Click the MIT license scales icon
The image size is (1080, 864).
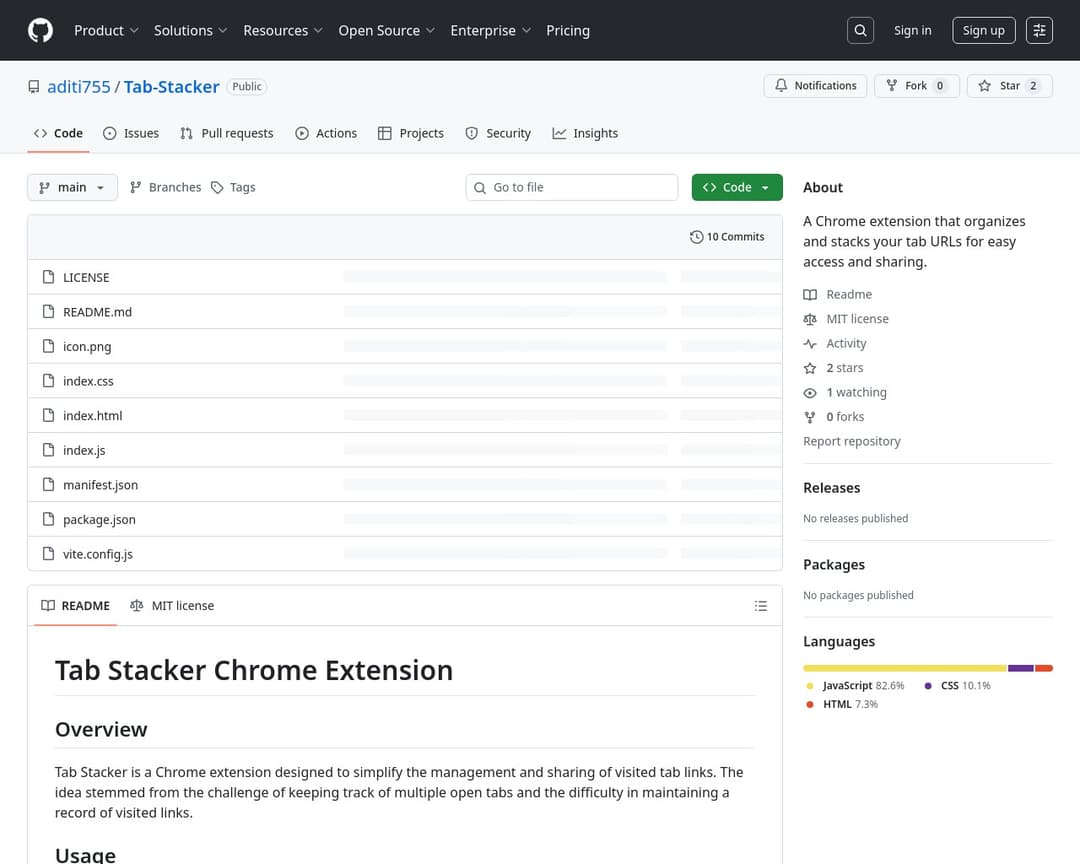(811, 318)
